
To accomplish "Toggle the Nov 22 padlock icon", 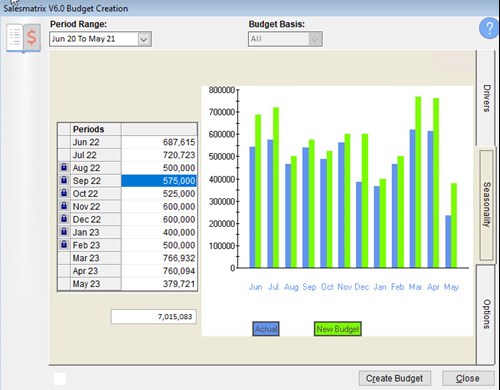I will pyautogui.click(x=64, y=206).
